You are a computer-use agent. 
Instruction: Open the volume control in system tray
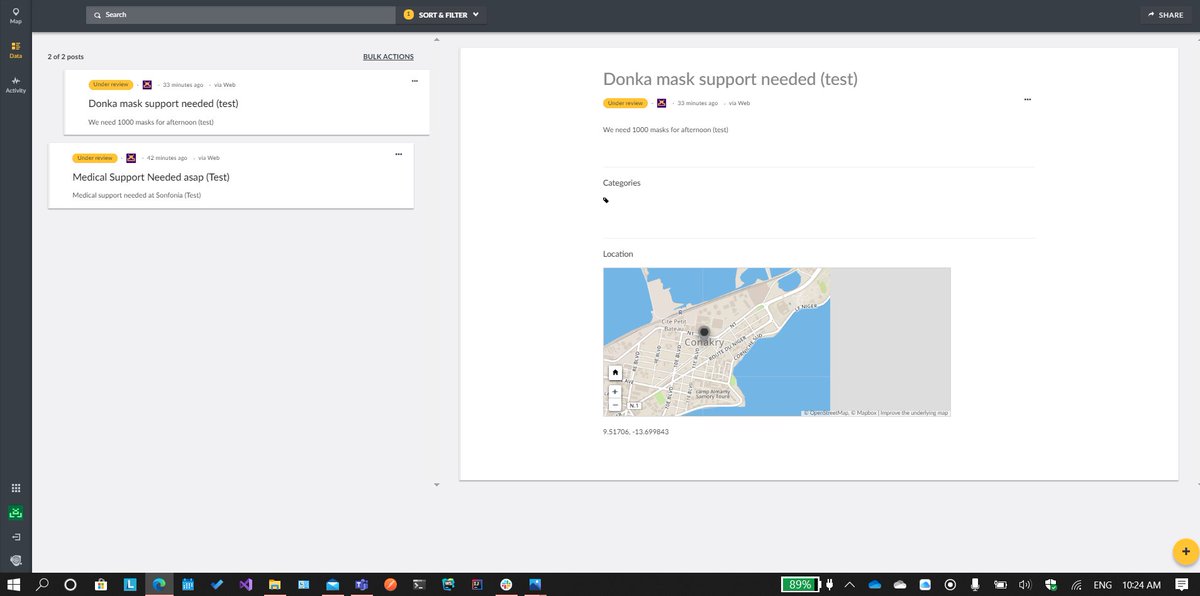[x=1025, y=584]
